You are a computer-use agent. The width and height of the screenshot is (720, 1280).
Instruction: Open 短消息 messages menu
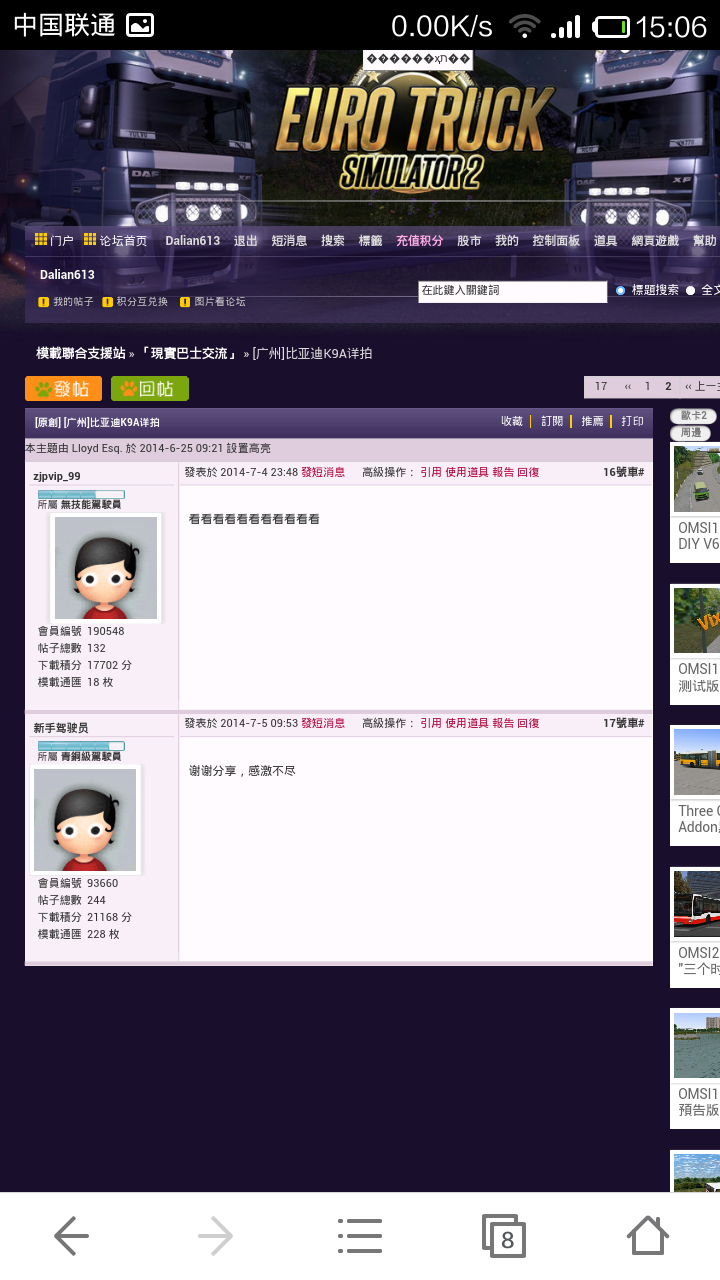point(289,240)
